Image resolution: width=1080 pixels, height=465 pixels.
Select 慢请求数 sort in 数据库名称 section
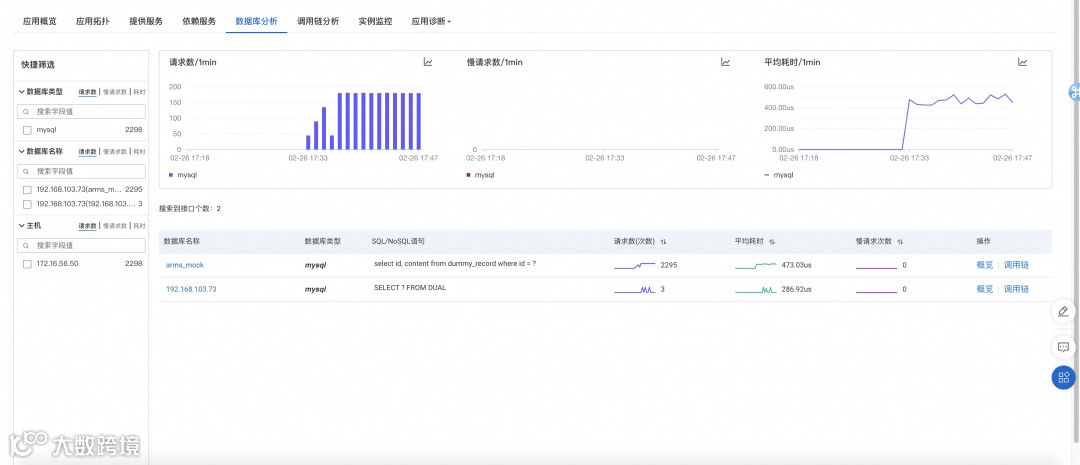click(115, 151)
